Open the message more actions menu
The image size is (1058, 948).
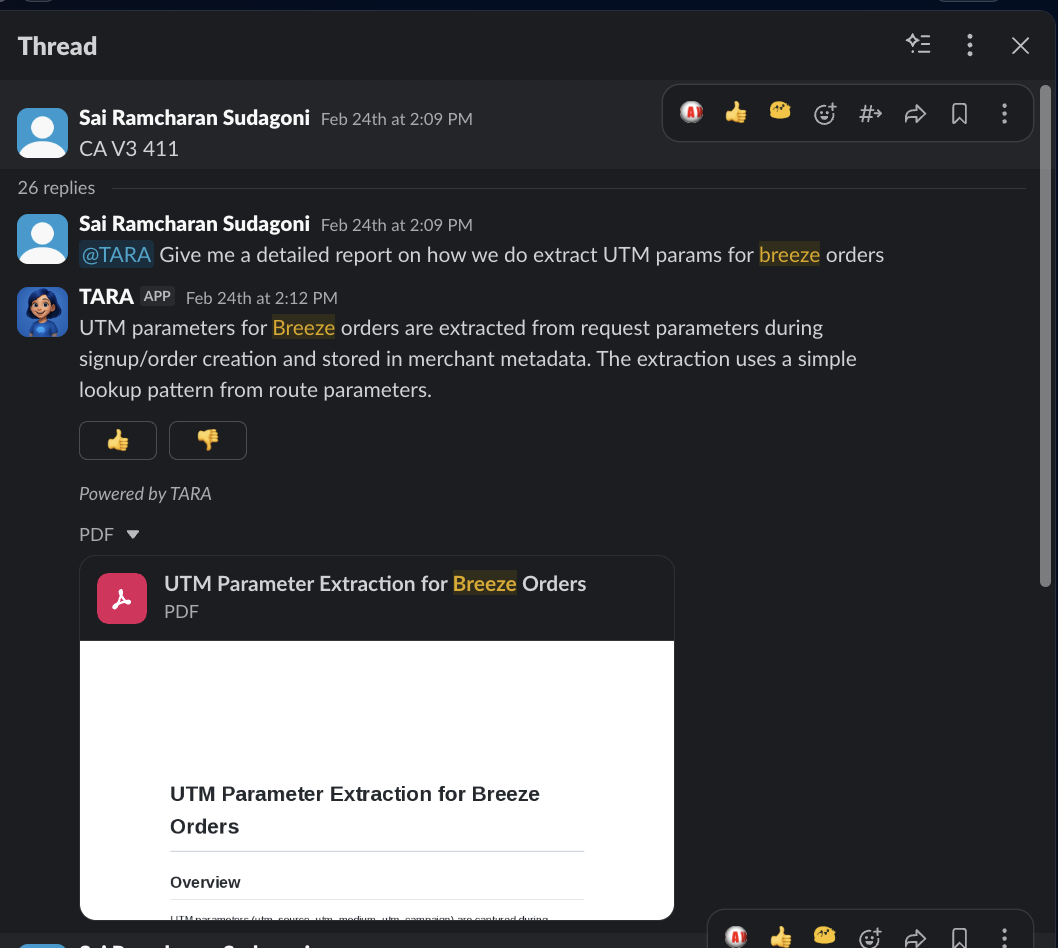tap(1004, 113)
